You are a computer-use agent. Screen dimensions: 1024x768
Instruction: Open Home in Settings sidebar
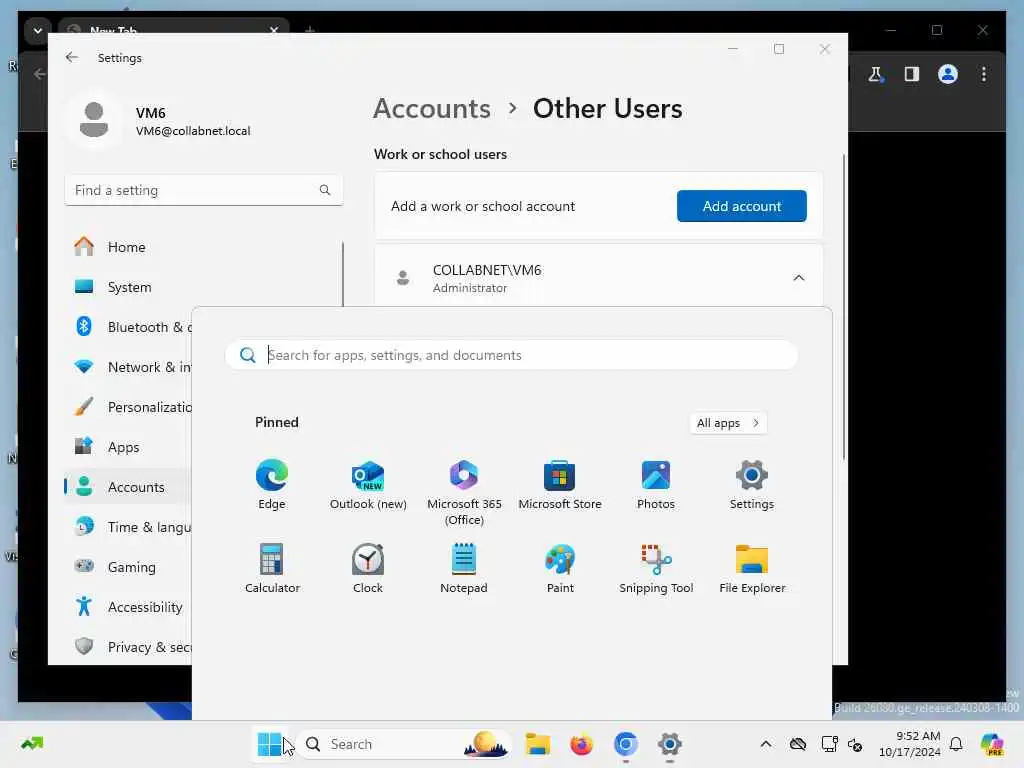[x=127, y=247]
